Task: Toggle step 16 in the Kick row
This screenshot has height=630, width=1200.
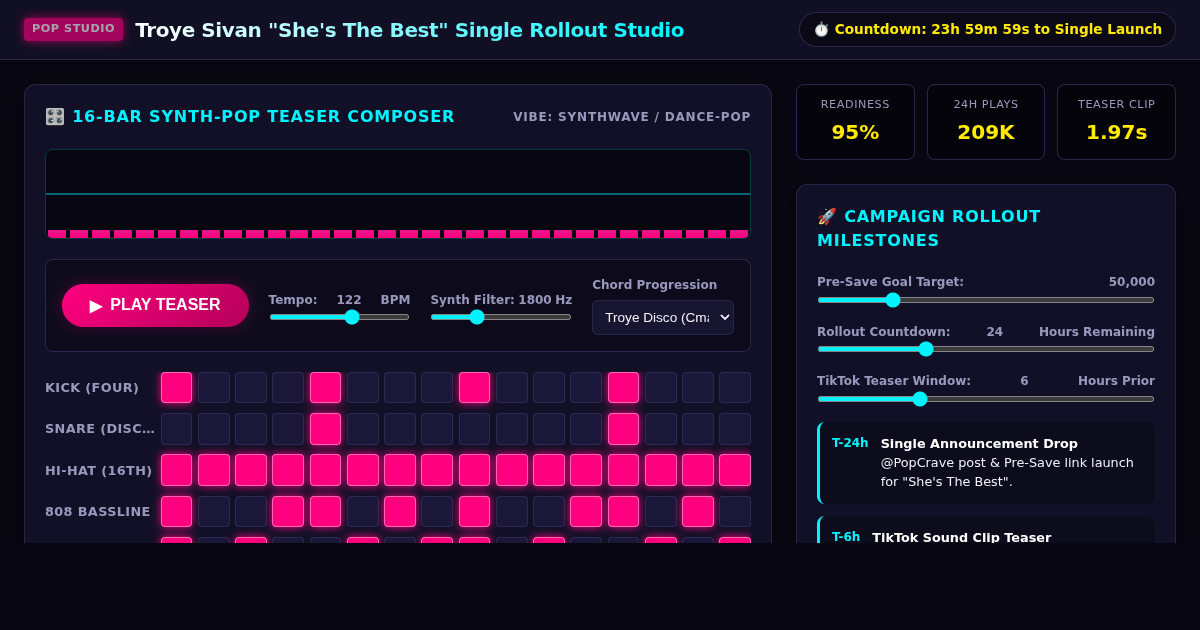Action: tap(735, 388)
